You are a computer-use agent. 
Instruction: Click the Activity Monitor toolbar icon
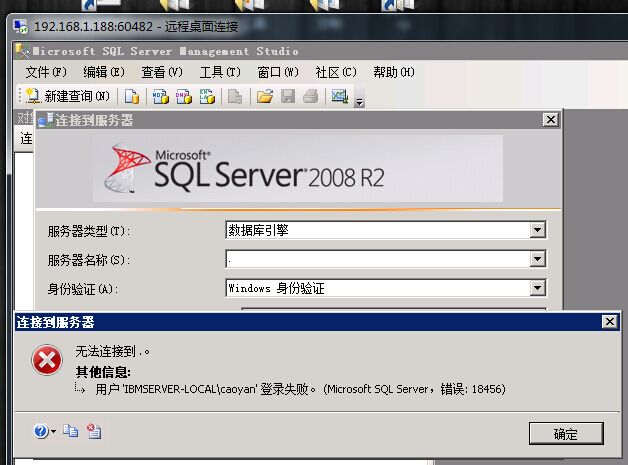(x=340, y=97)
